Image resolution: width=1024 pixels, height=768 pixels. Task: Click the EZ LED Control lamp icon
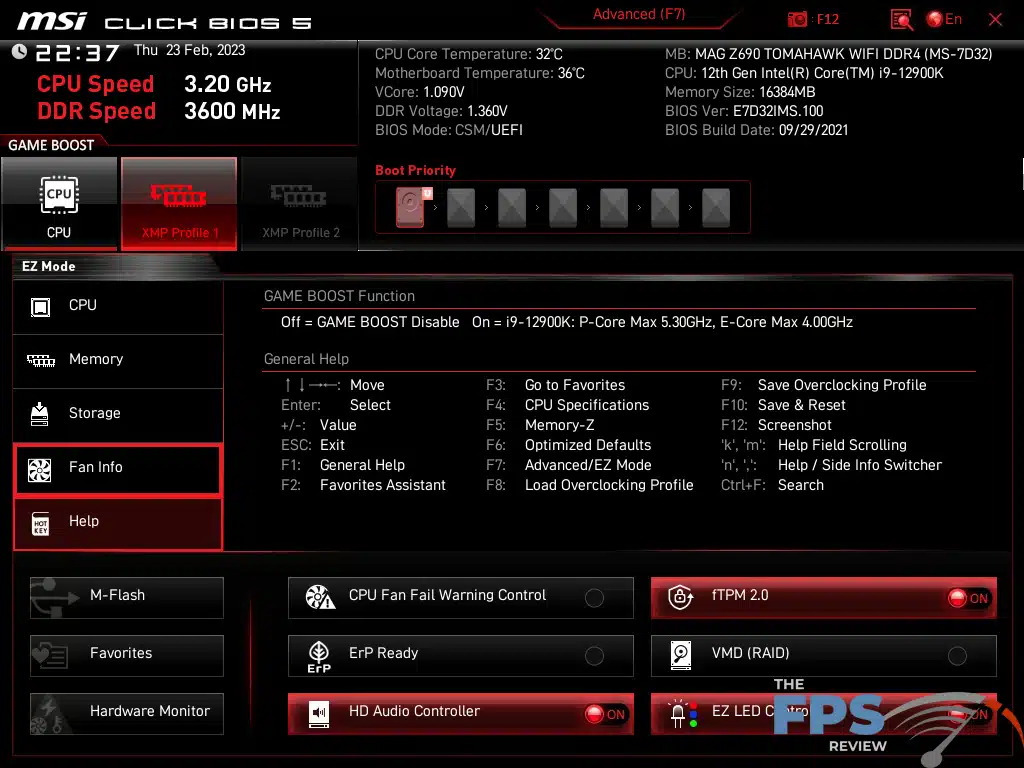point(683,714)
